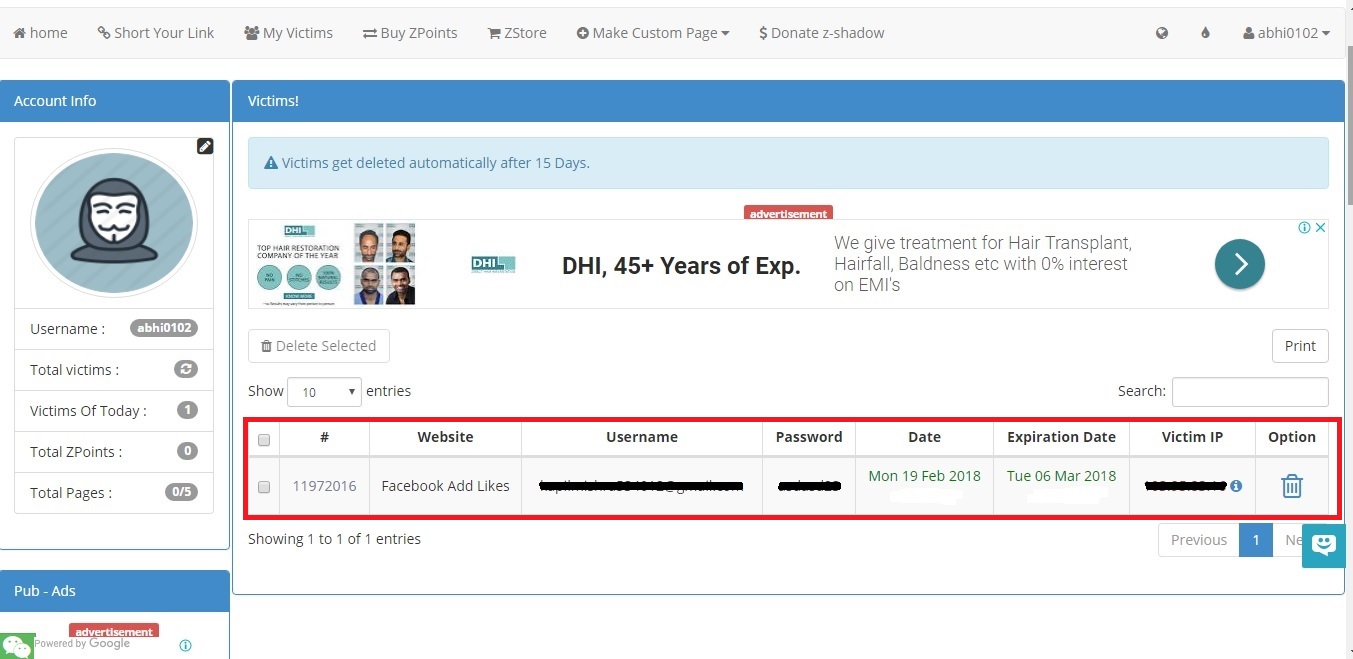Go to the home page
Image resolution: width=1353 pixels, height=659 pixels.
point(40,33)
